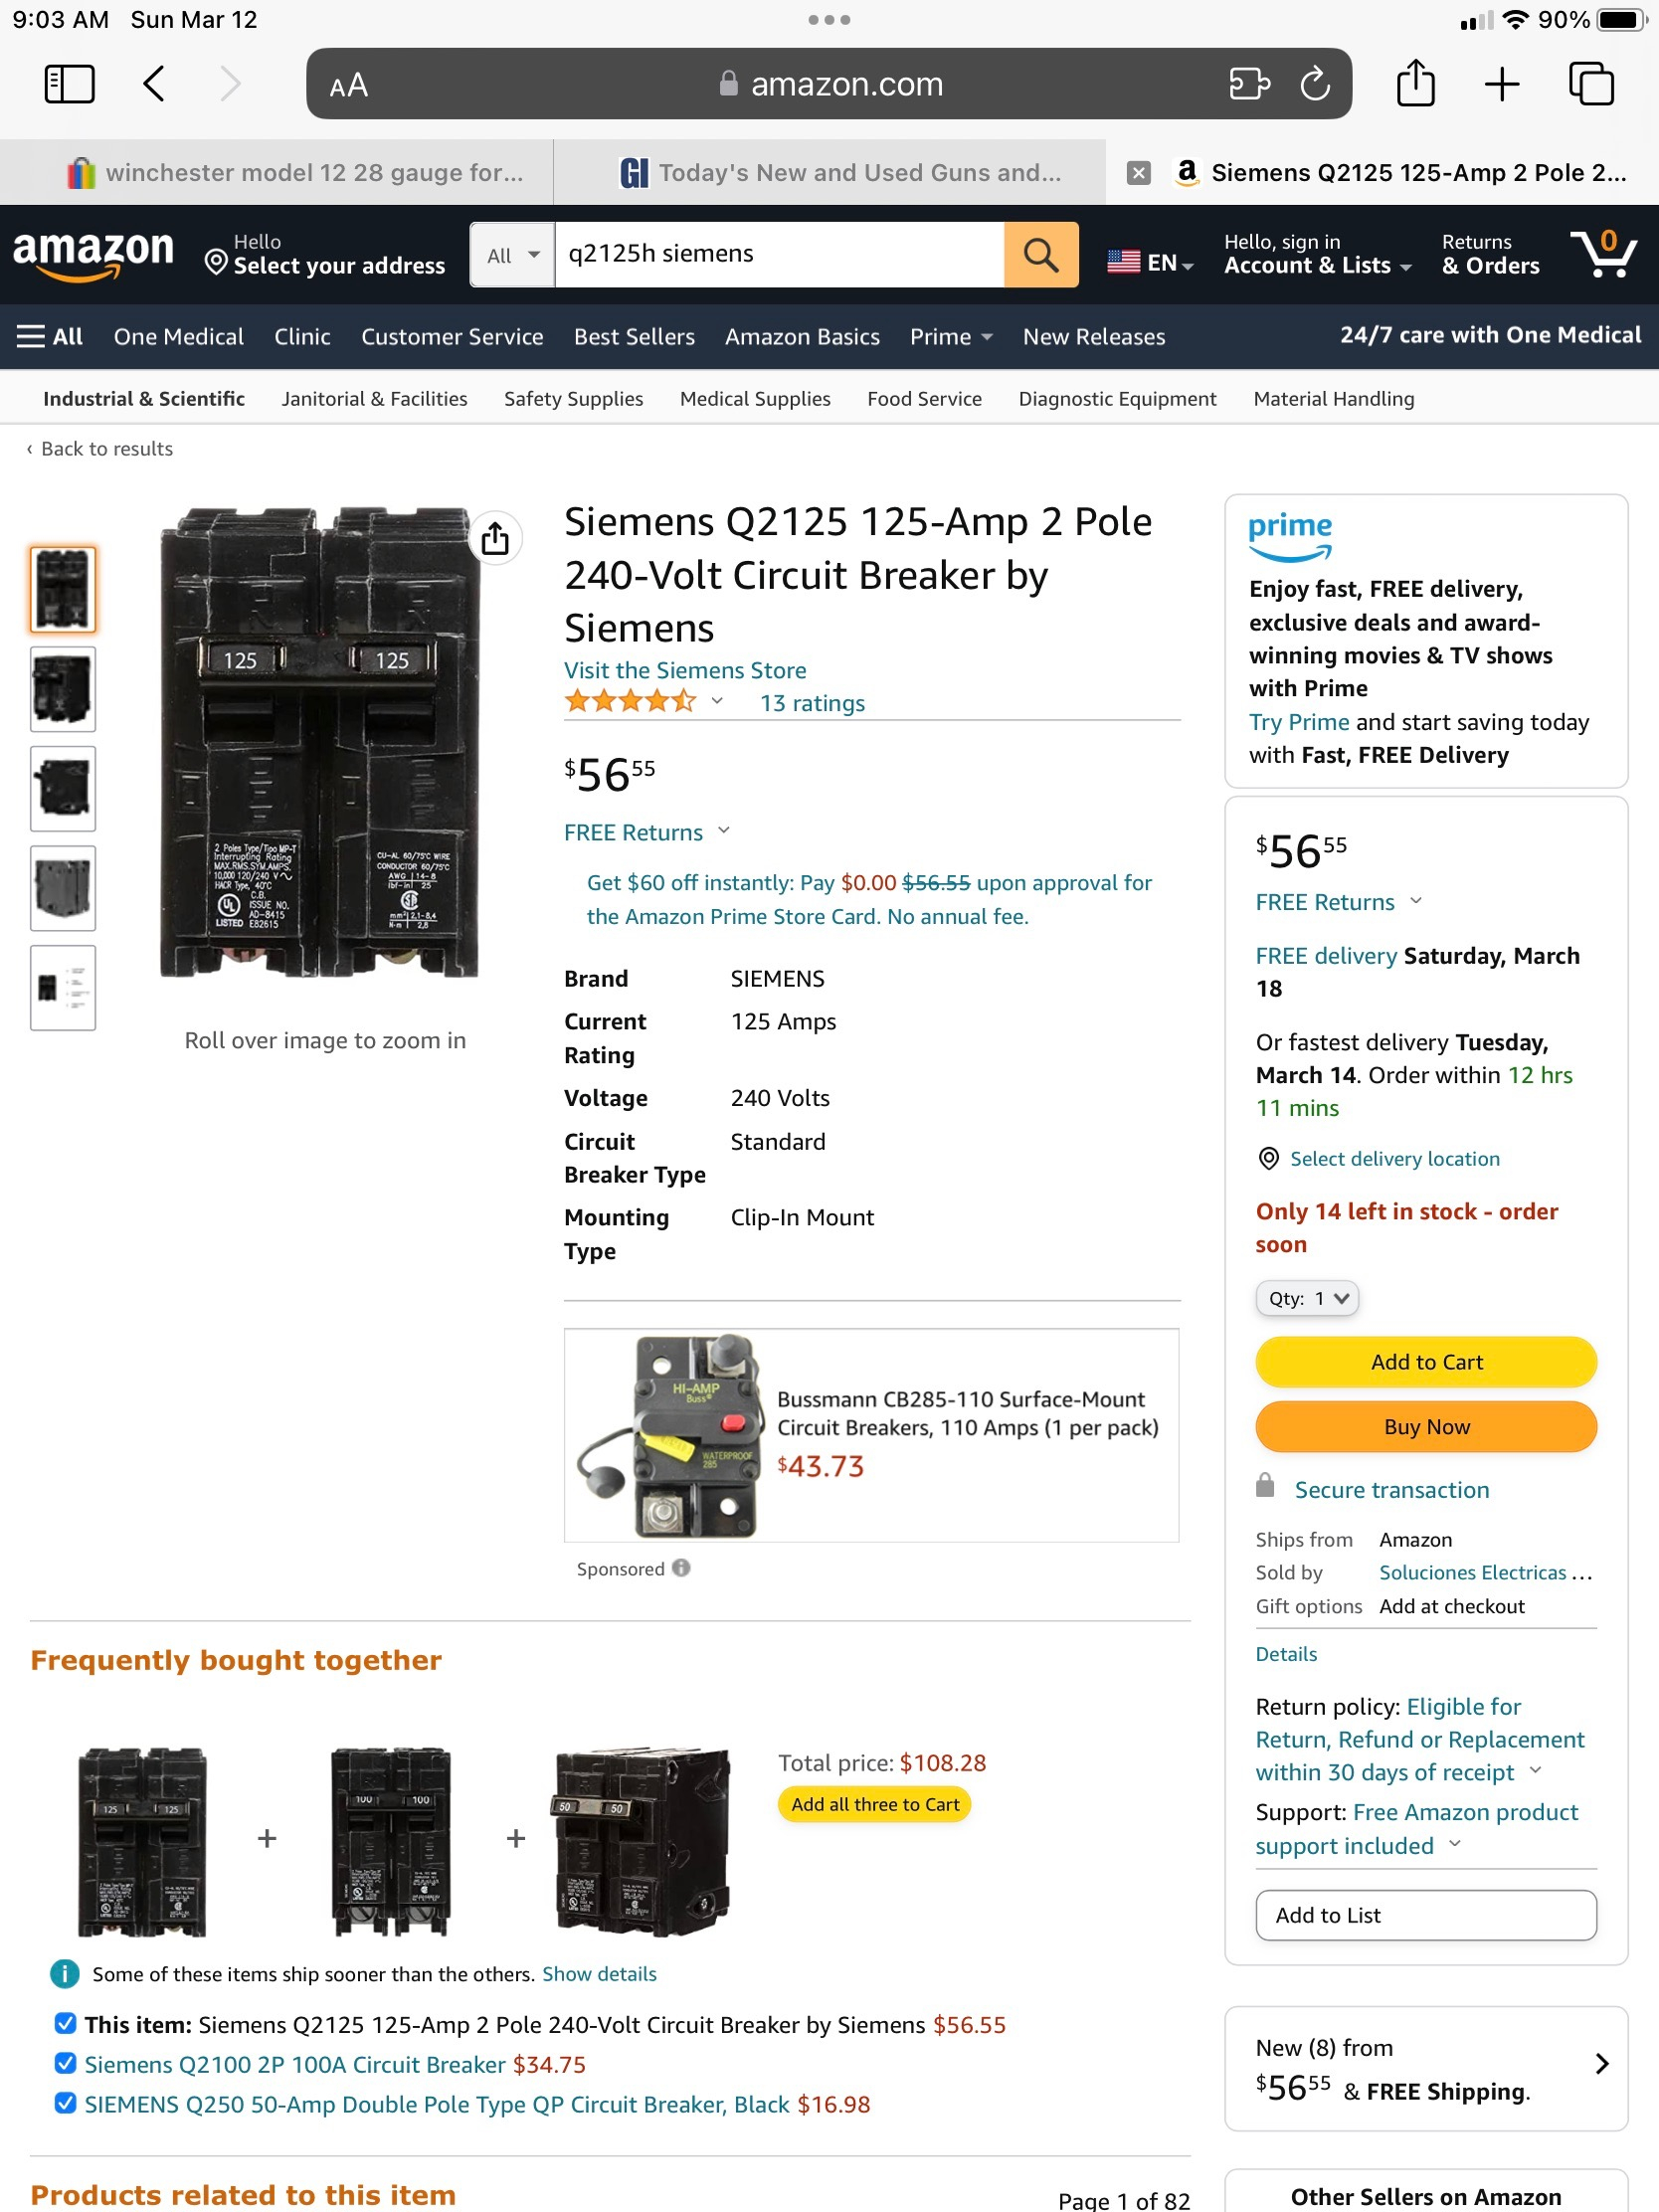Reload the Amazon page
The image size is (1659, 2212).
(x=1315, y=84)
